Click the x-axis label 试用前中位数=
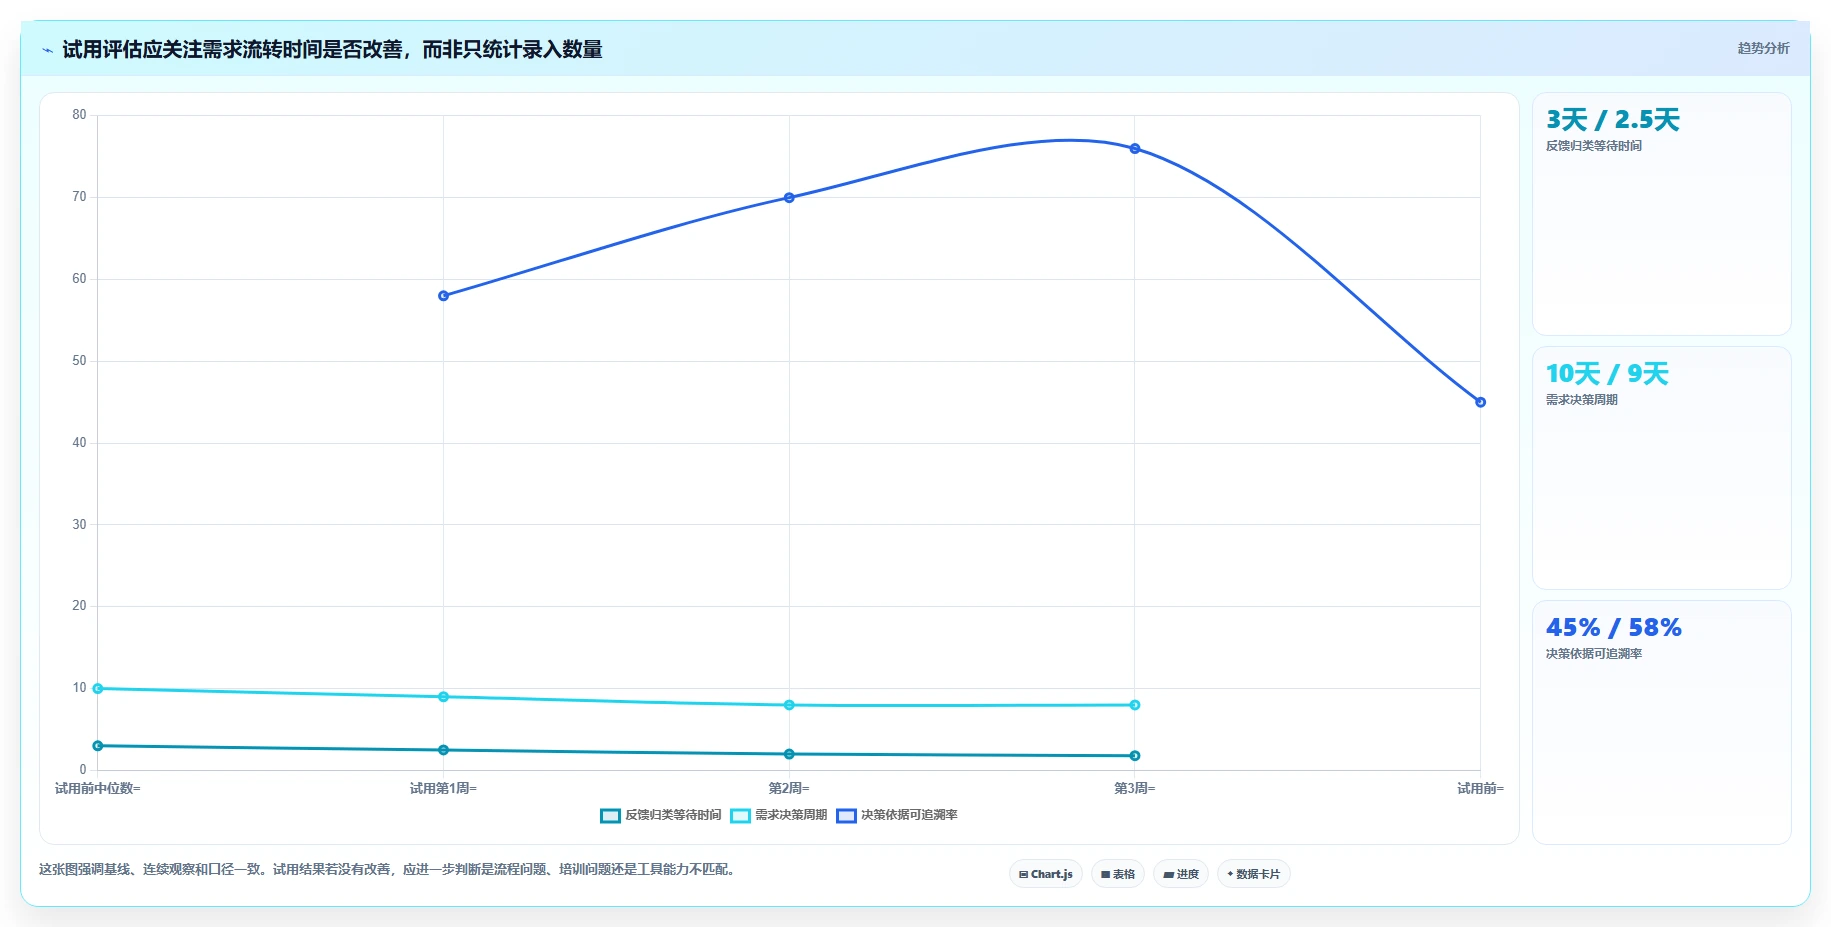Screen dimensions: 1831x927 (98, 789)
